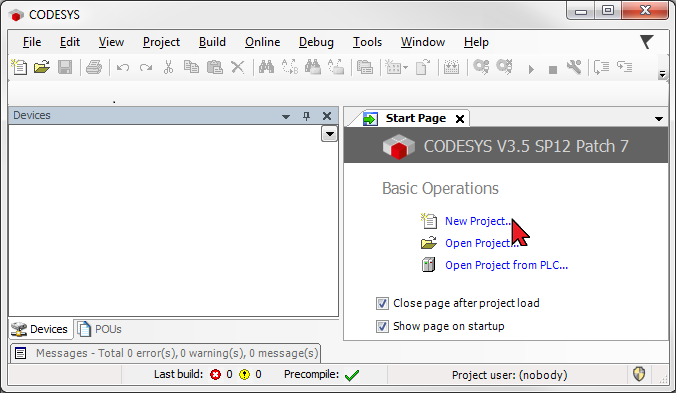This screenshot has height=393, width=676.
Task: Open the Online menu
Action: (x=263, y=42)
